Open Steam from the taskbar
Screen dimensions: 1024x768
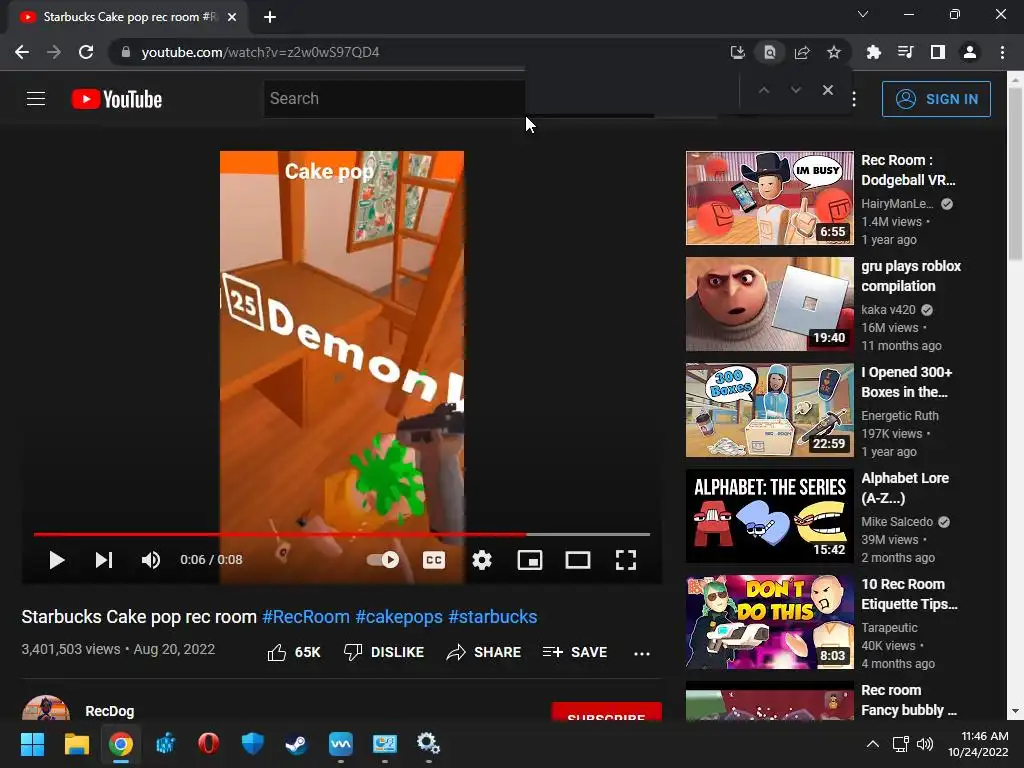click(x=296, y=744)
